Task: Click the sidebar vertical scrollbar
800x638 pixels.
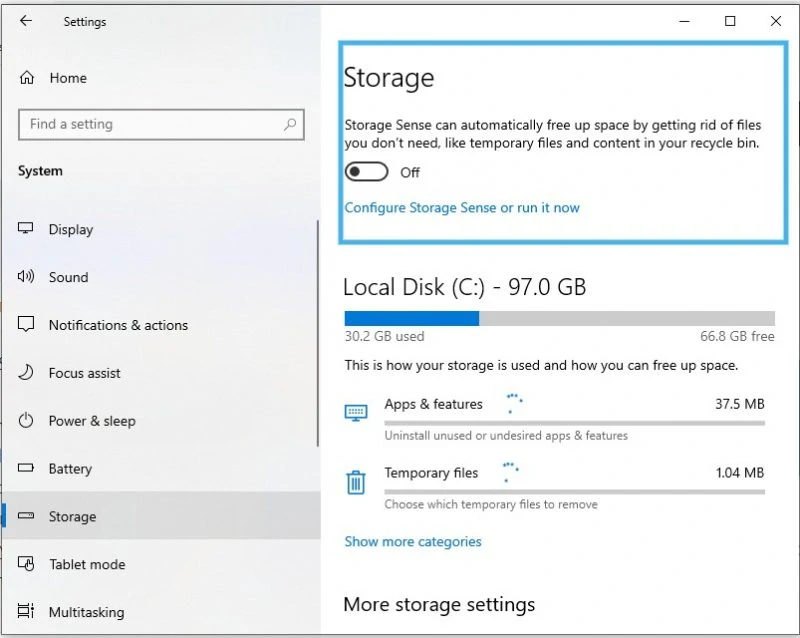Action: click(x=317, y=333)
